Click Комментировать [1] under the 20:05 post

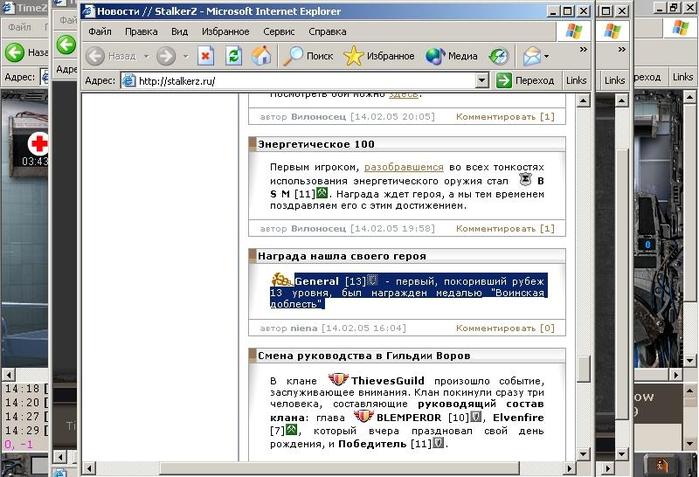click(x=505, y=117)
